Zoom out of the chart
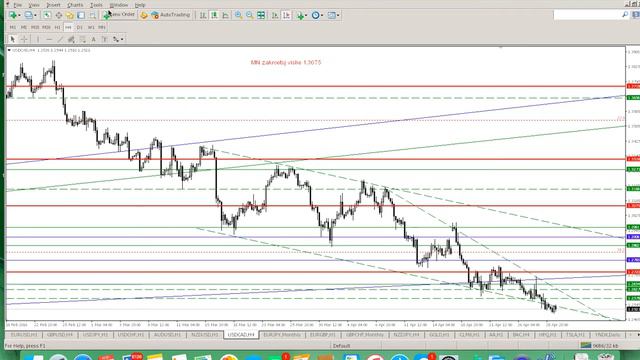Image resolution: width=640 pixels, height=360 pixels. coord(249,15)
